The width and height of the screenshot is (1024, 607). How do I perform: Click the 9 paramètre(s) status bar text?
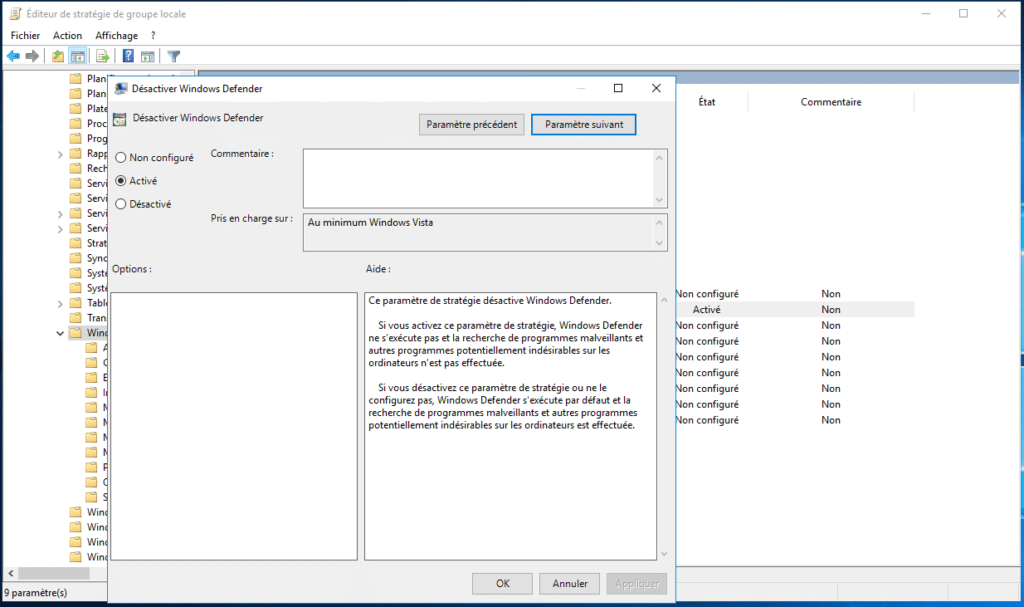[x=37, y=593]
